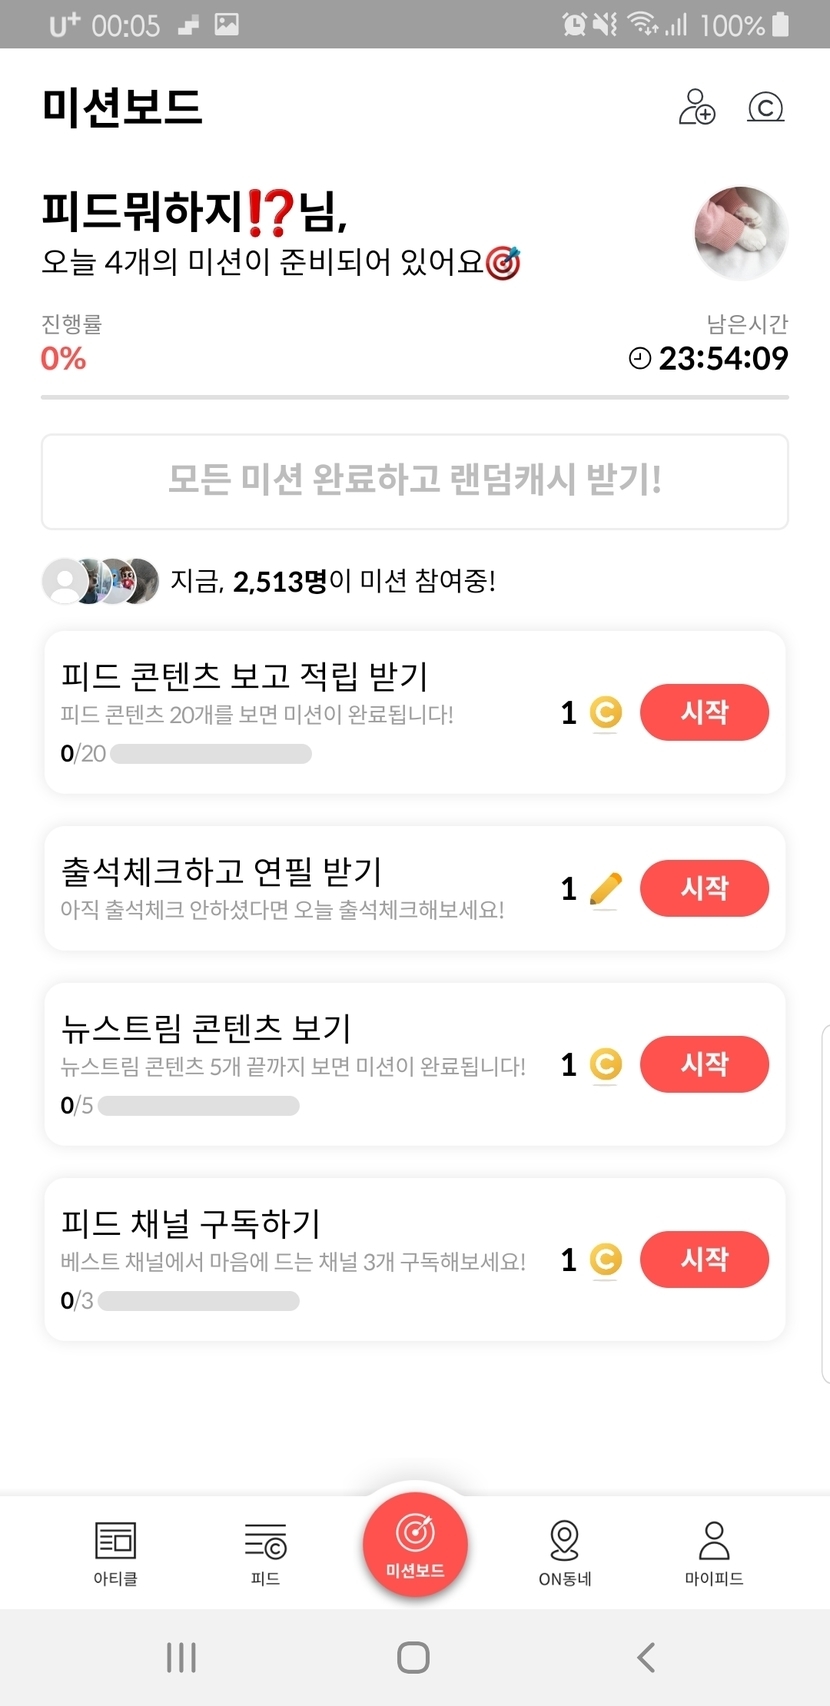Tap the coin icon on 피드 콘텐츠 mission
The image size is (830, 1706).
point(605,712)
